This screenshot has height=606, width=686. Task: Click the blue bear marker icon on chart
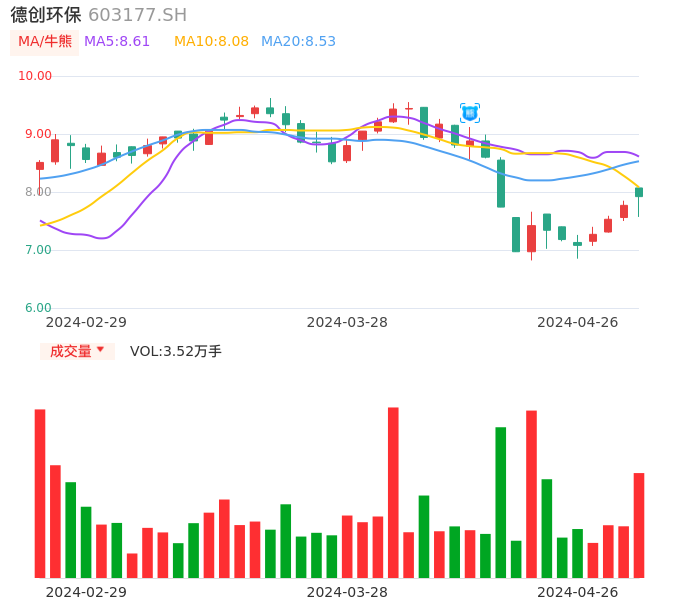click(470, 113)
